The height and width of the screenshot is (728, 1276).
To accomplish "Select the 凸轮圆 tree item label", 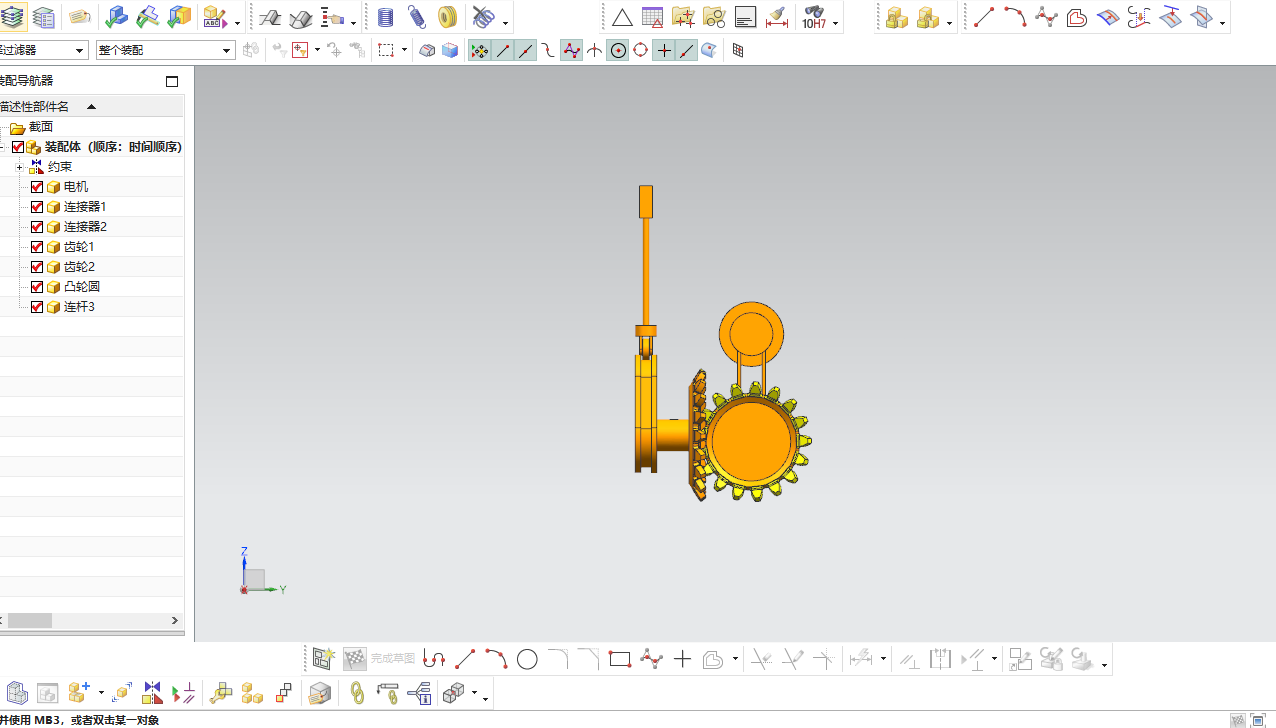I will [82, 287].
